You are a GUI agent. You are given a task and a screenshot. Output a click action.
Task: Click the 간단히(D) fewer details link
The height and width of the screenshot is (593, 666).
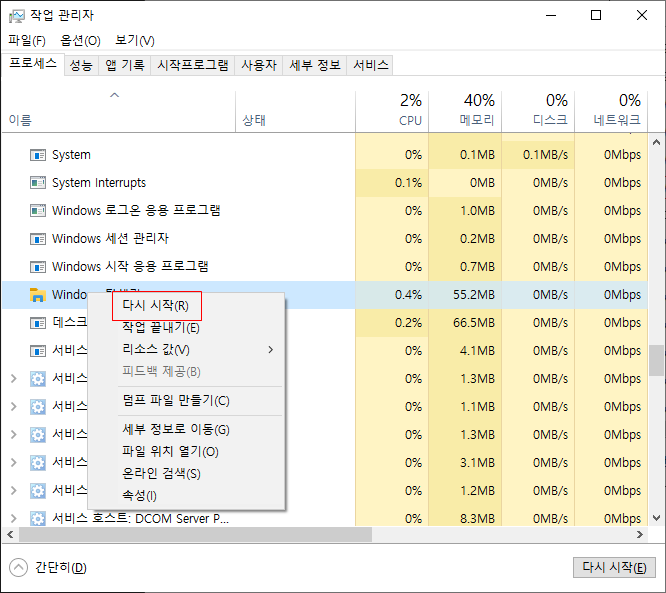(61, 568)
